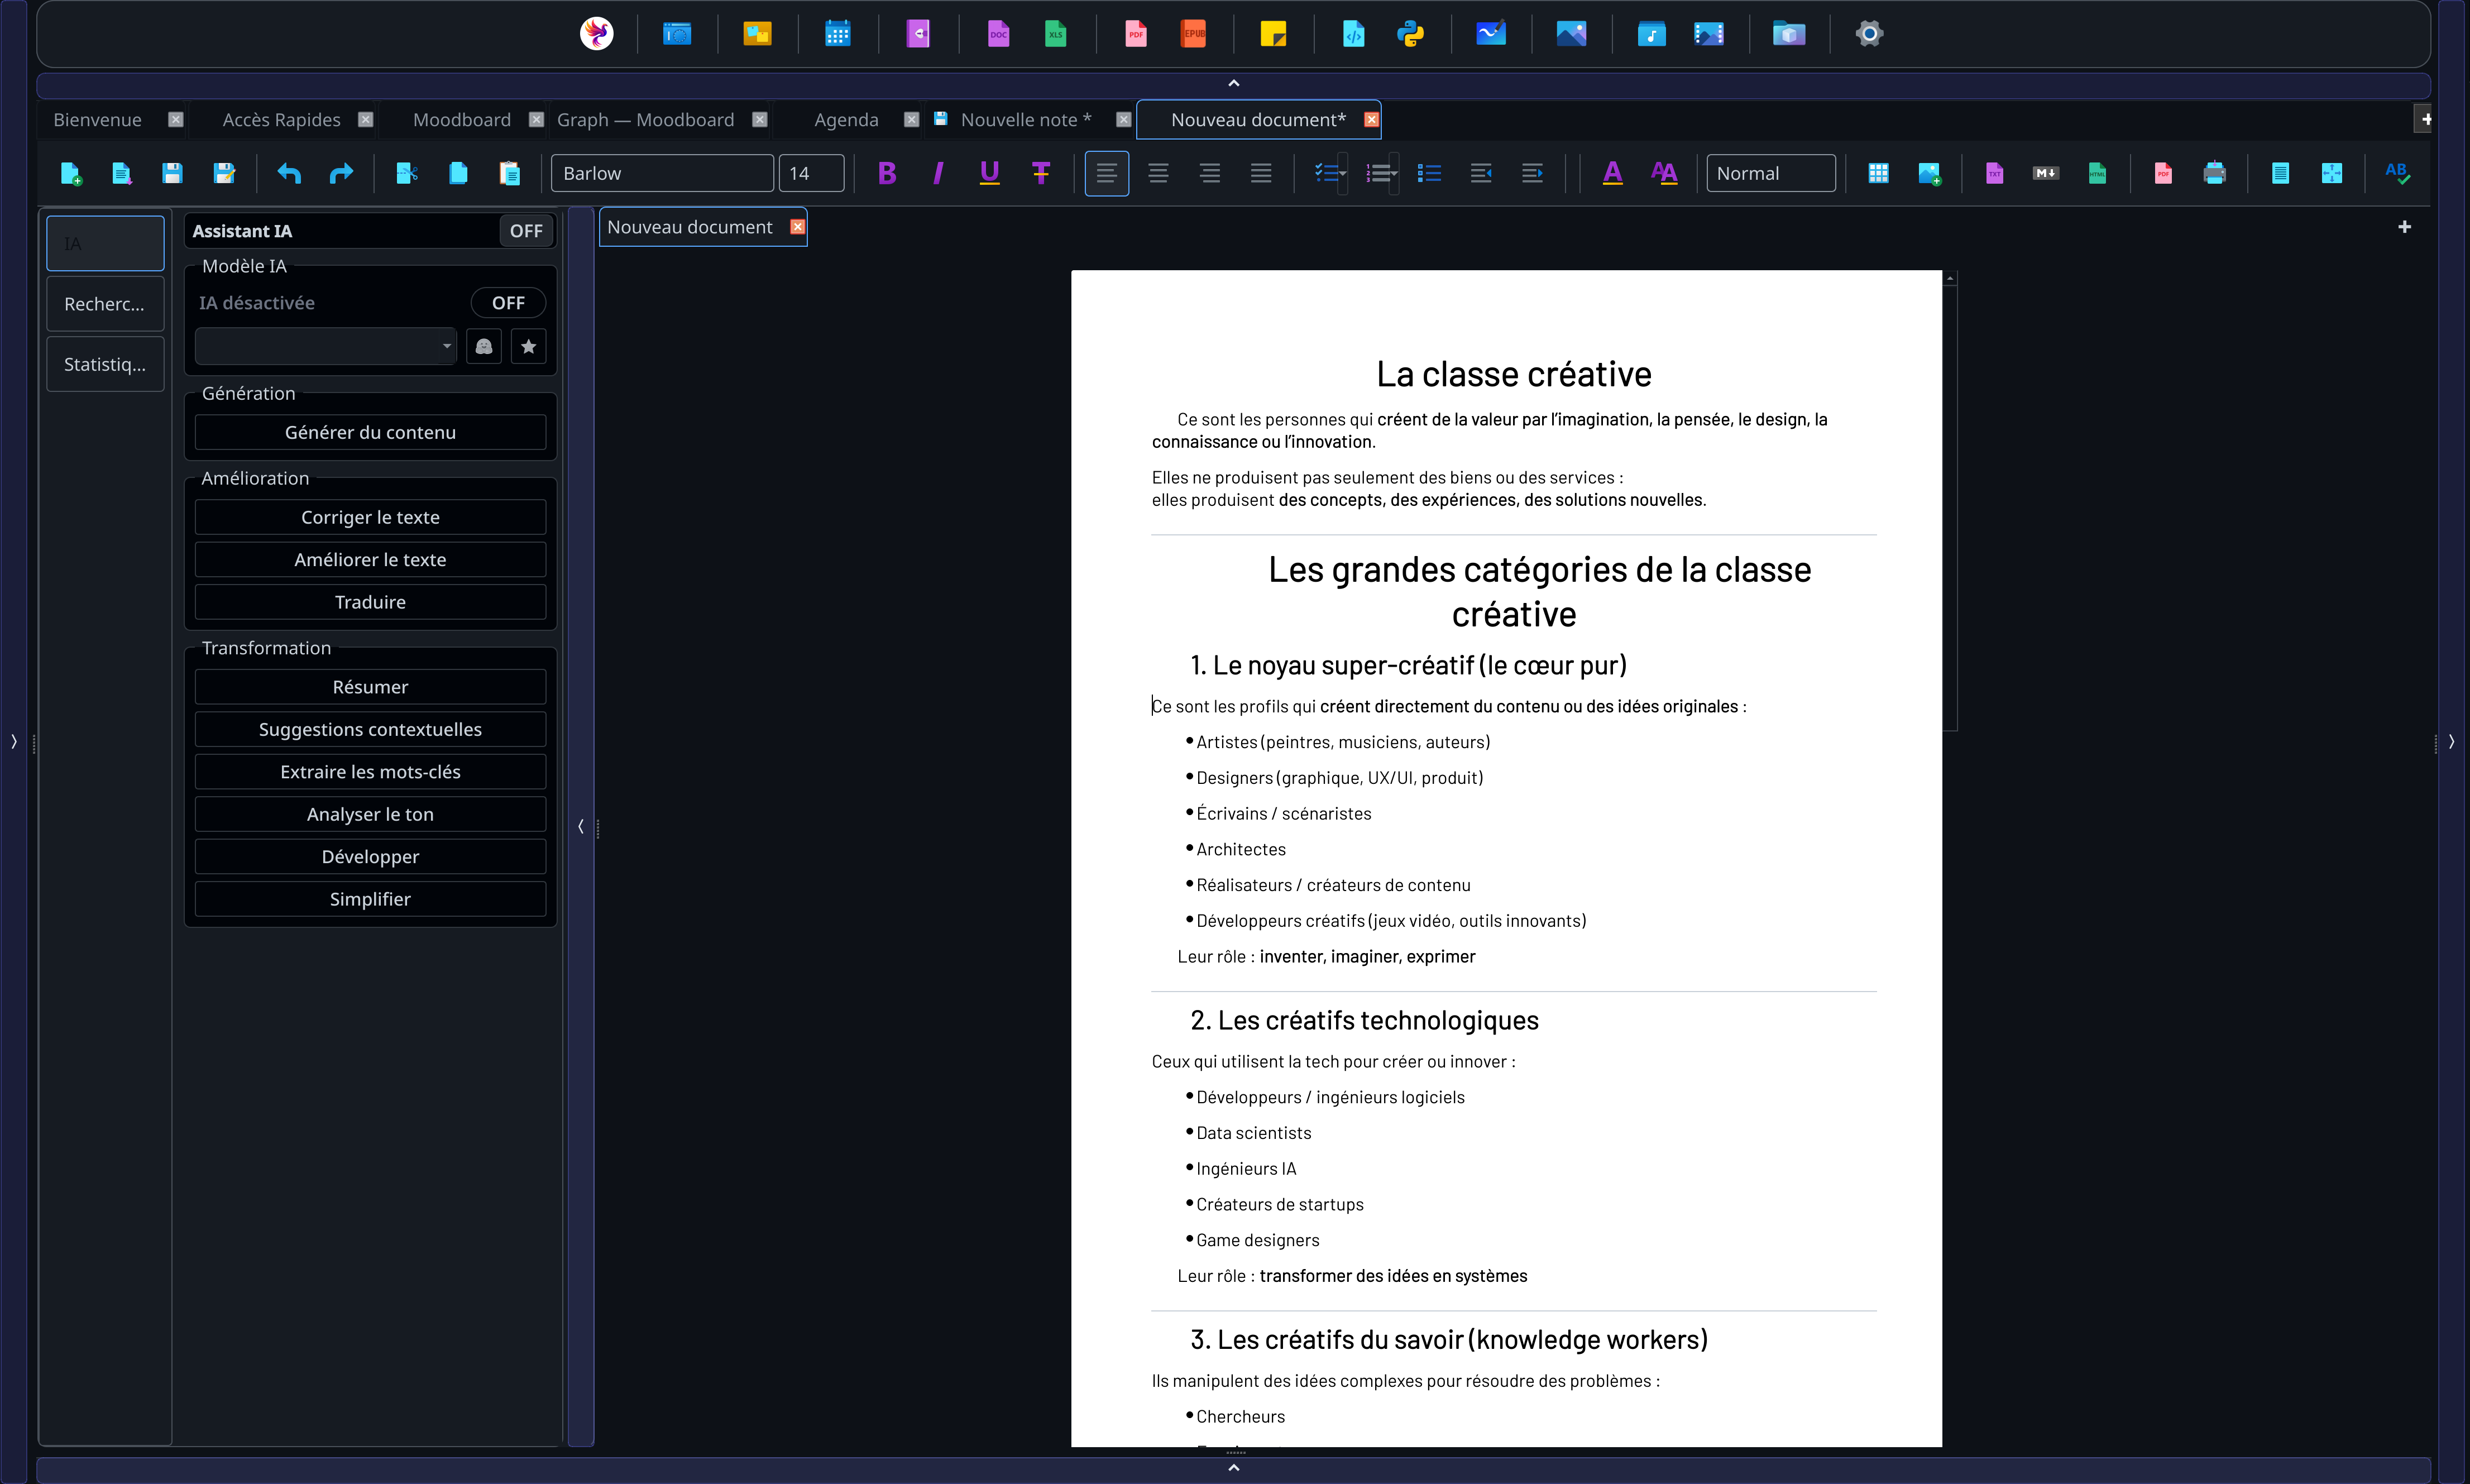Export the document as TXT

tap(1994, 174)
